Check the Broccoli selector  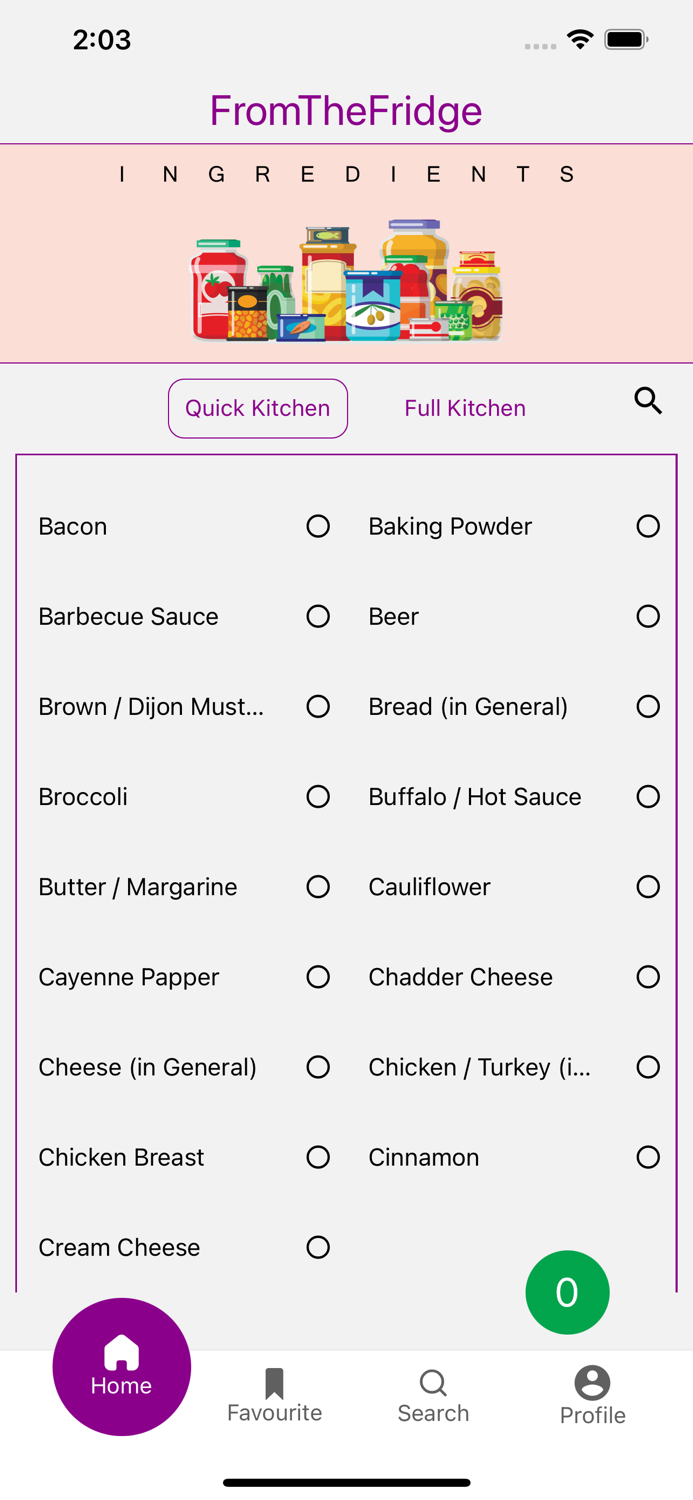(x=318, y=797)
